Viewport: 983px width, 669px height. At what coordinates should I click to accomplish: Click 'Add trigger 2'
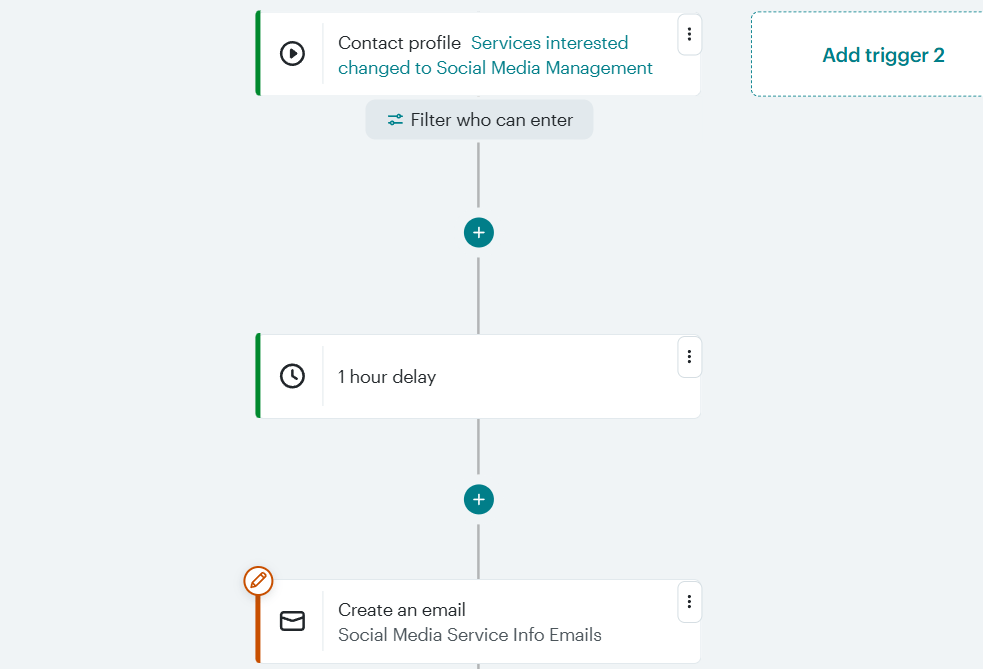pos(882,54)
